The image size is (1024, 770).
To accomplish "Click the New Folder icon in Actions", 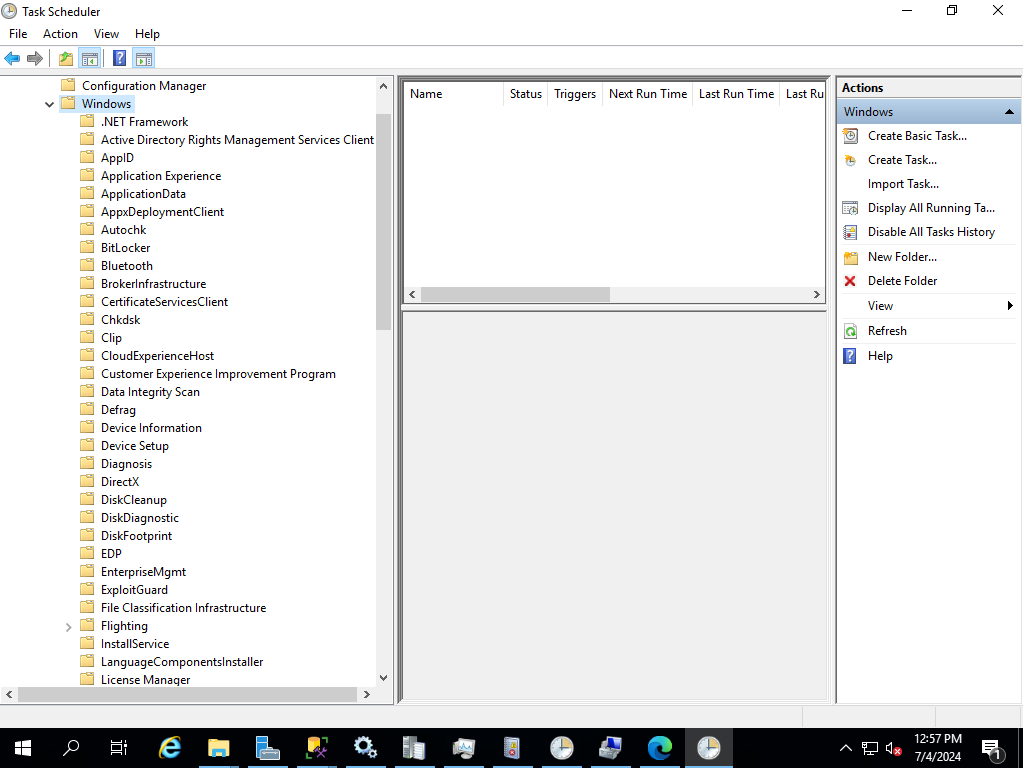I will [850, 257].
